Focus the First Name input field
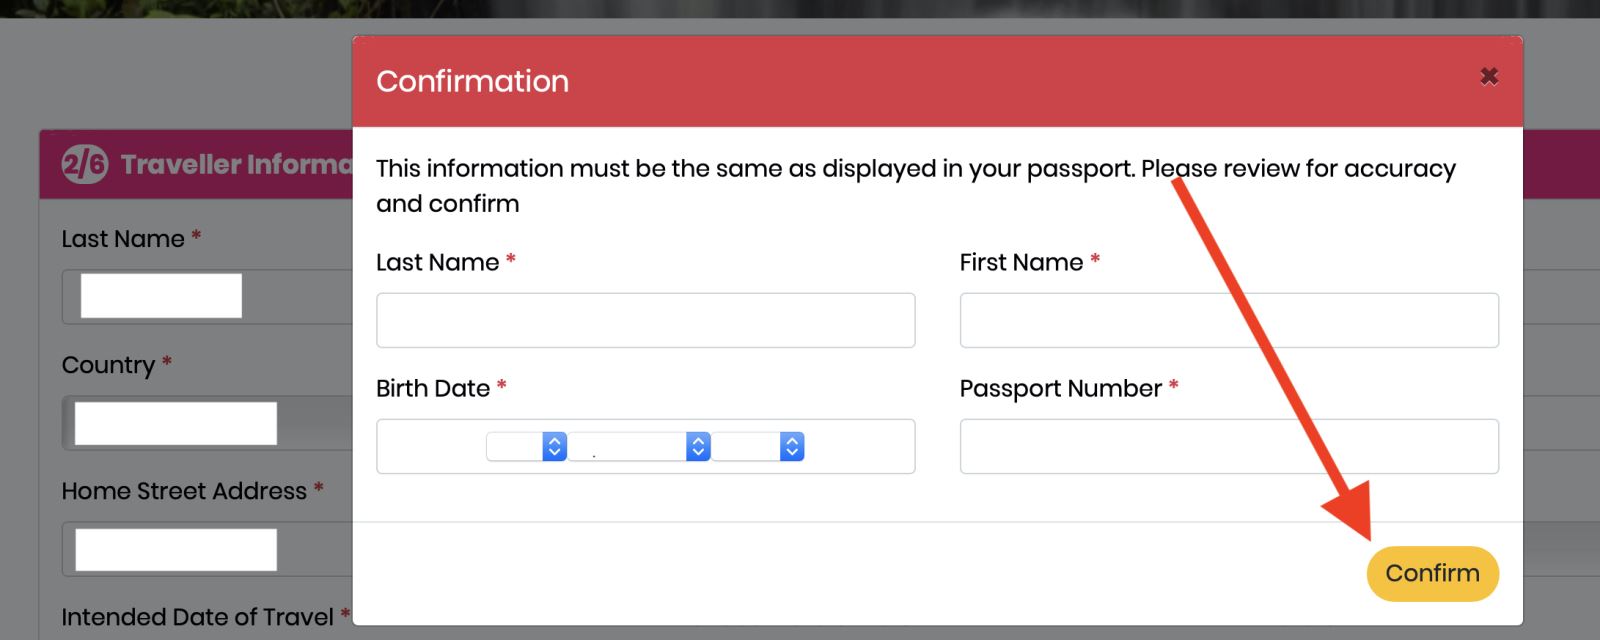The height and width of the screenshot is (640, 1600). (1228, 320)
